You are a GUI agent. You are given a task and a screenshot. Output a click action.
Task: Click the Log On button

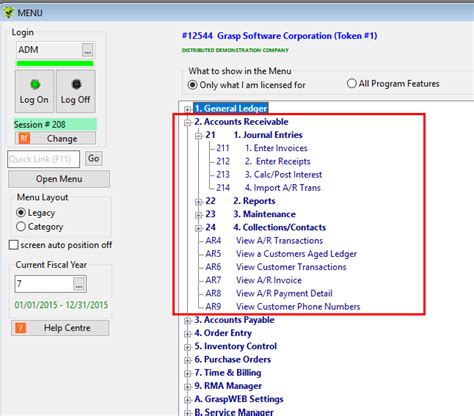coord(34,91)
